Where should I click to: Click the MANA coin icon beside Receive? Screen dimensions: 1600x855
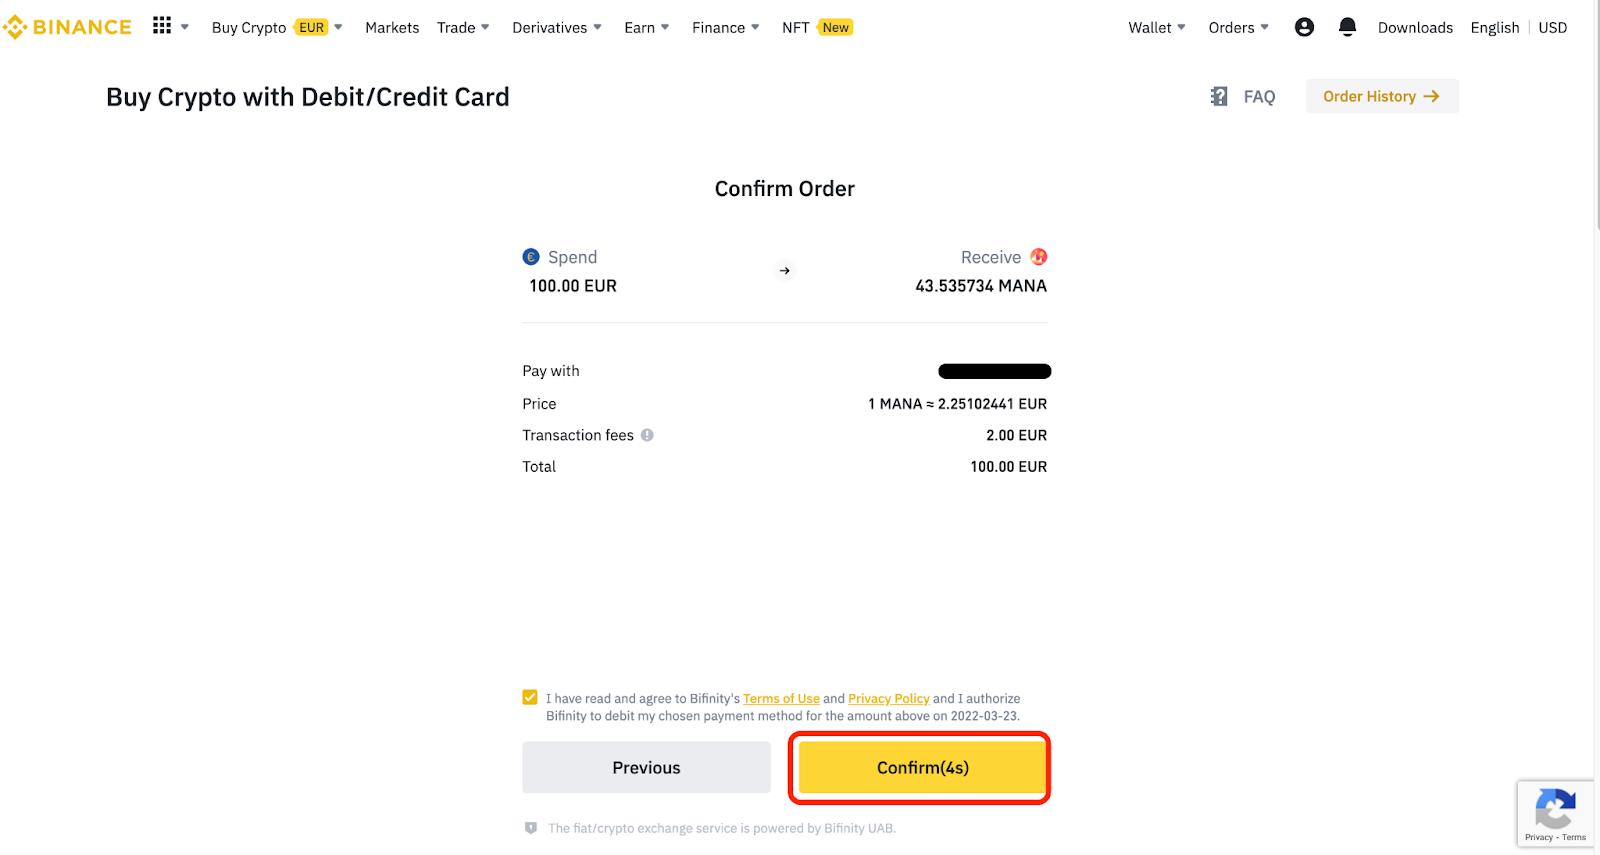(x=1039, y=257)
